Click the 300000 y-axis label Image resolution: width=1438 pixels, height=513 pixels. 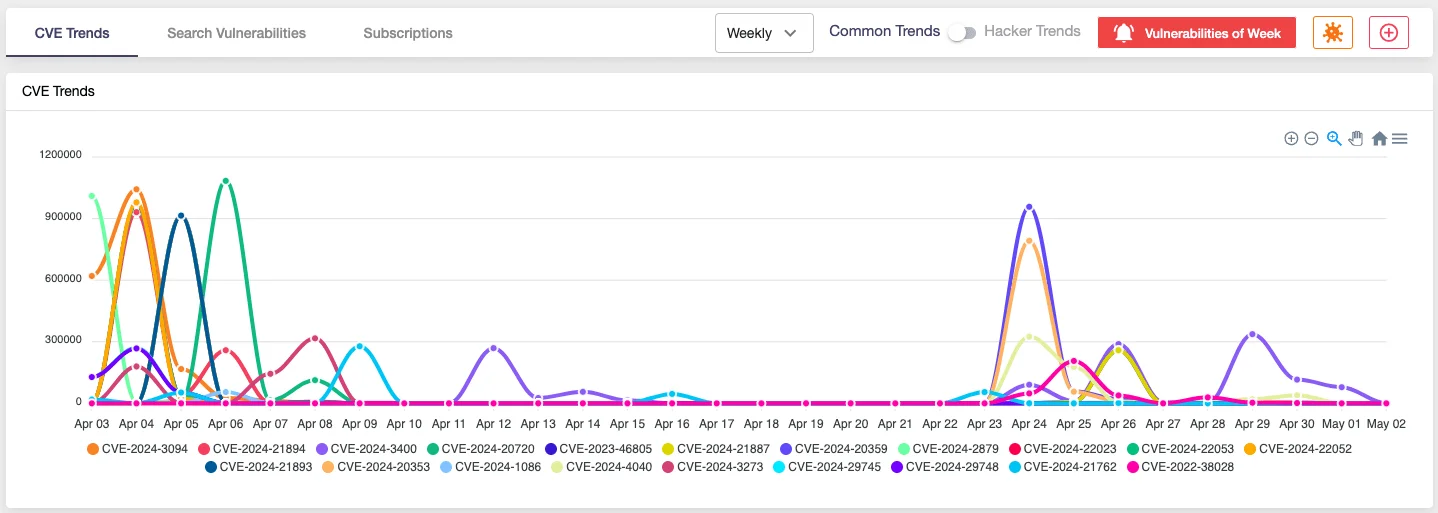point(64,340)
